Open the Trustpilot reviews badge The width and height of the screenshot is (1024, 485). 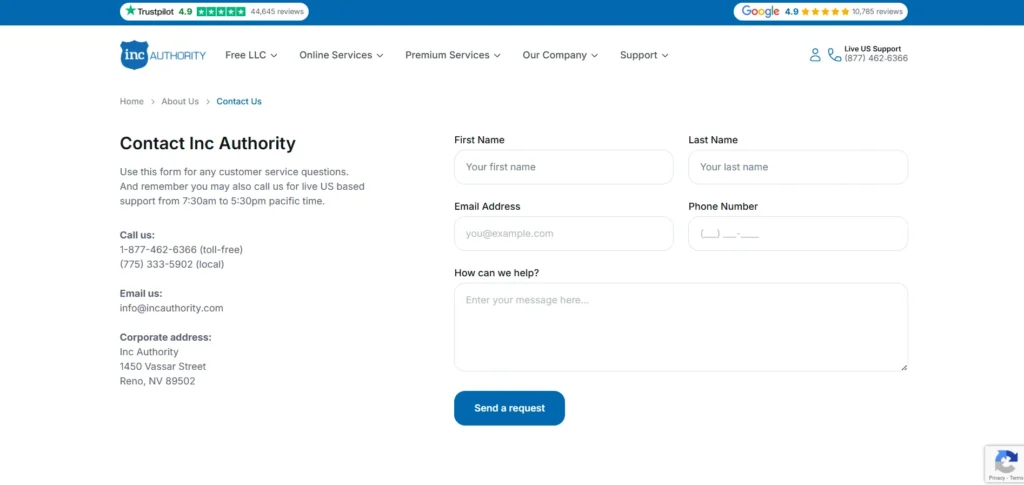coord(214,12)
